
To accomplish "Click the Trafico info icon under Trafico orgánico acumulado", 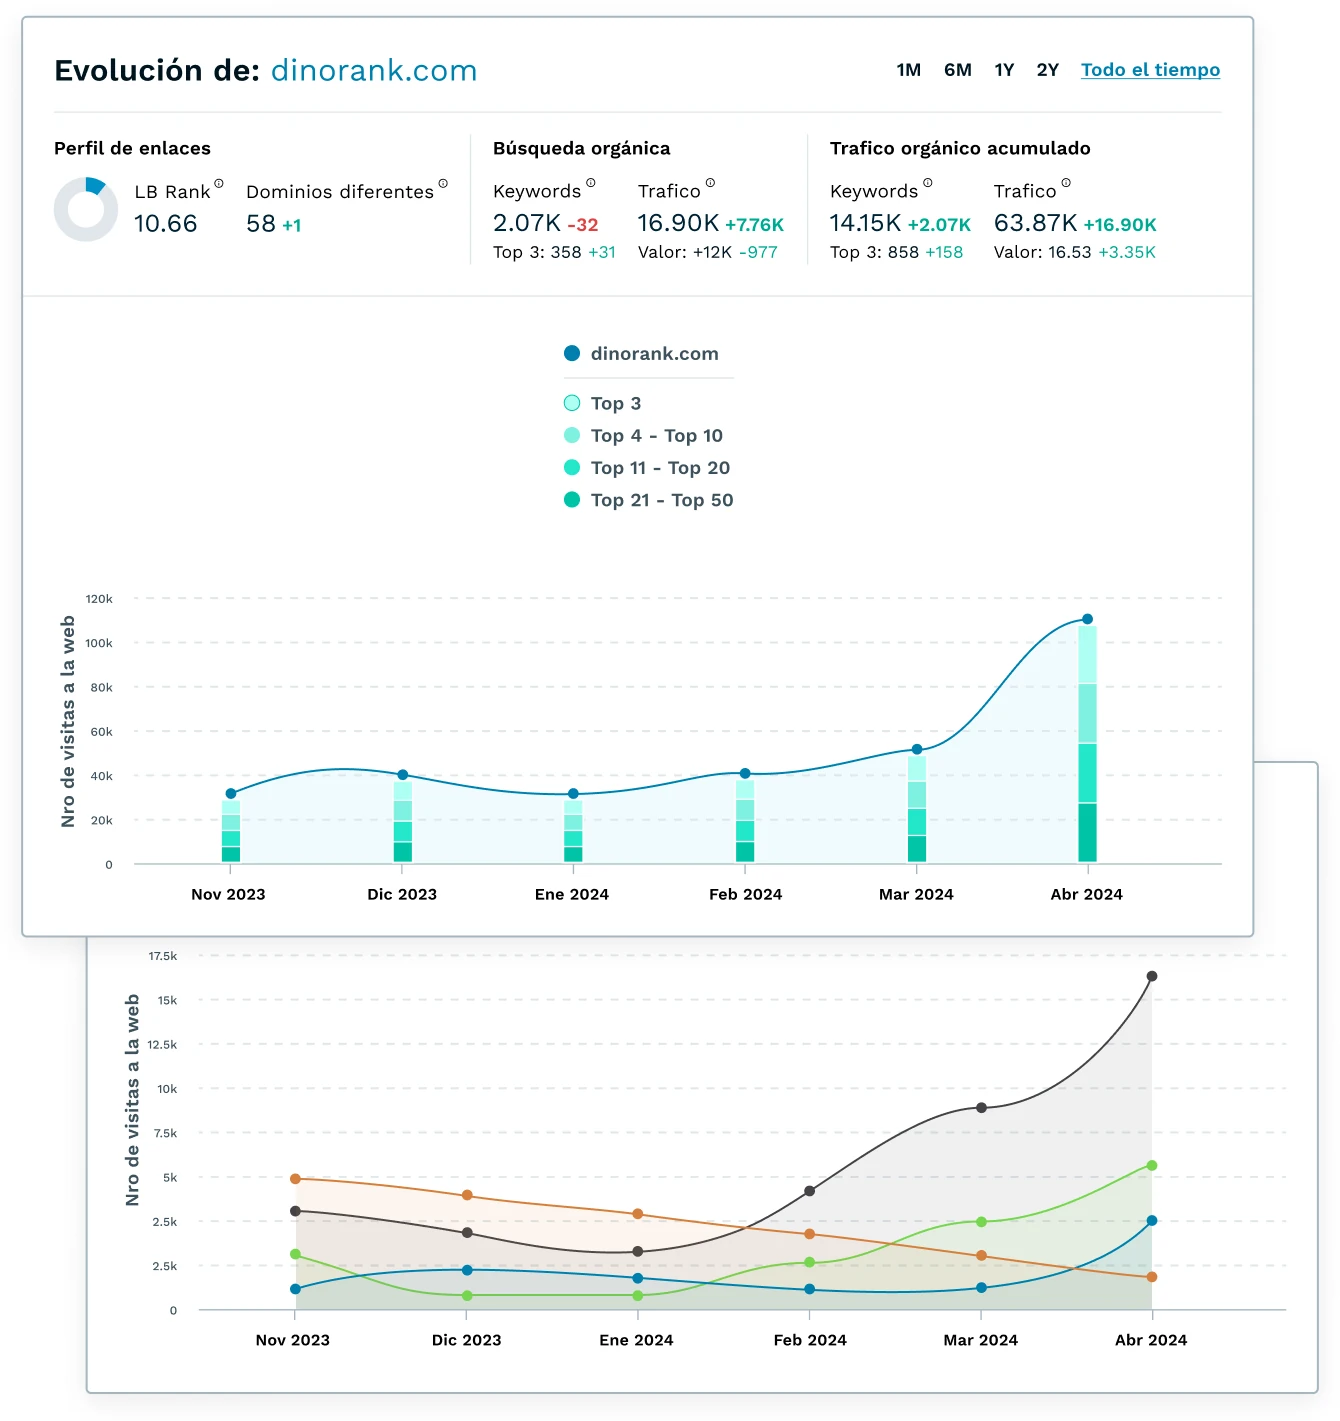I will [x=1066, y=183].
